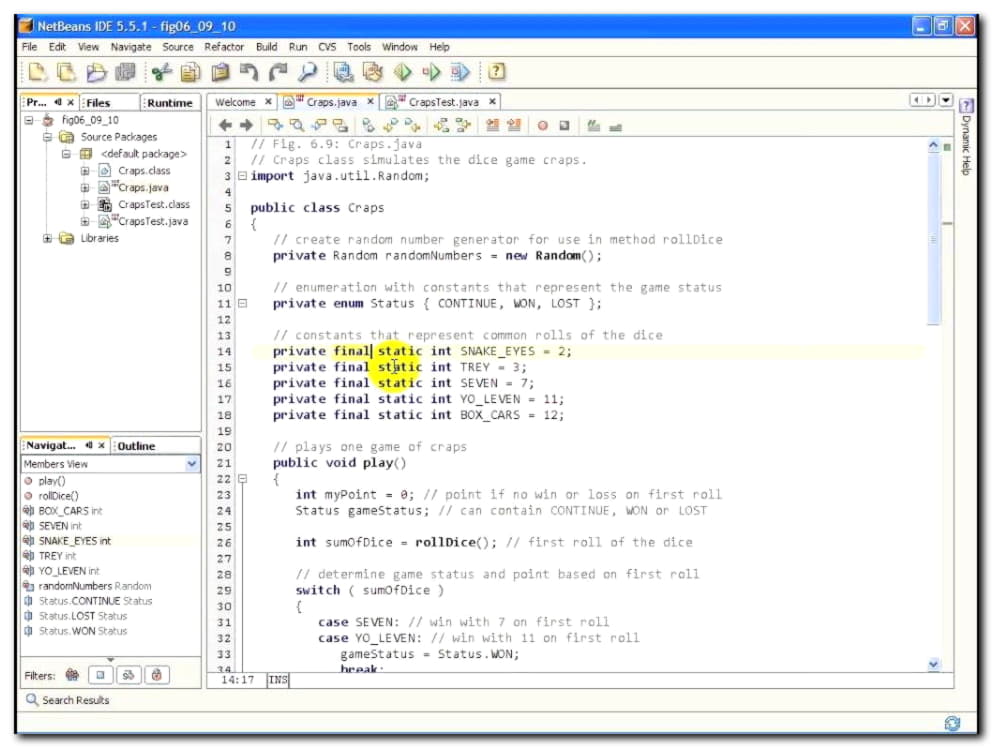Collapse the Source Packages node
Screen dimensions: 993x748
click(47, 137)
